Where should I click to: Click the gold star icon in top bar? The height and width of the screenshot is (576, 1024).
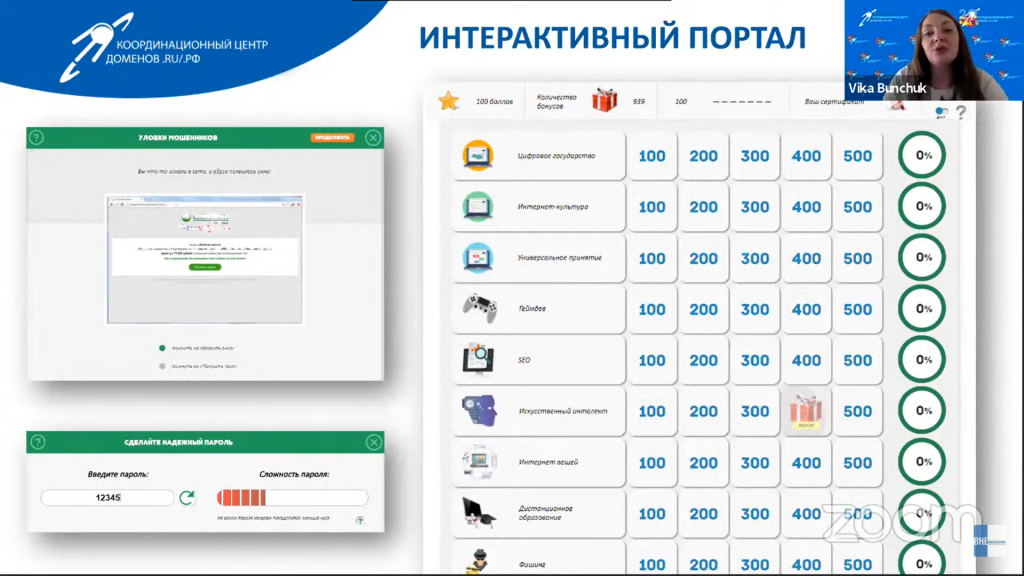[449, 101]
